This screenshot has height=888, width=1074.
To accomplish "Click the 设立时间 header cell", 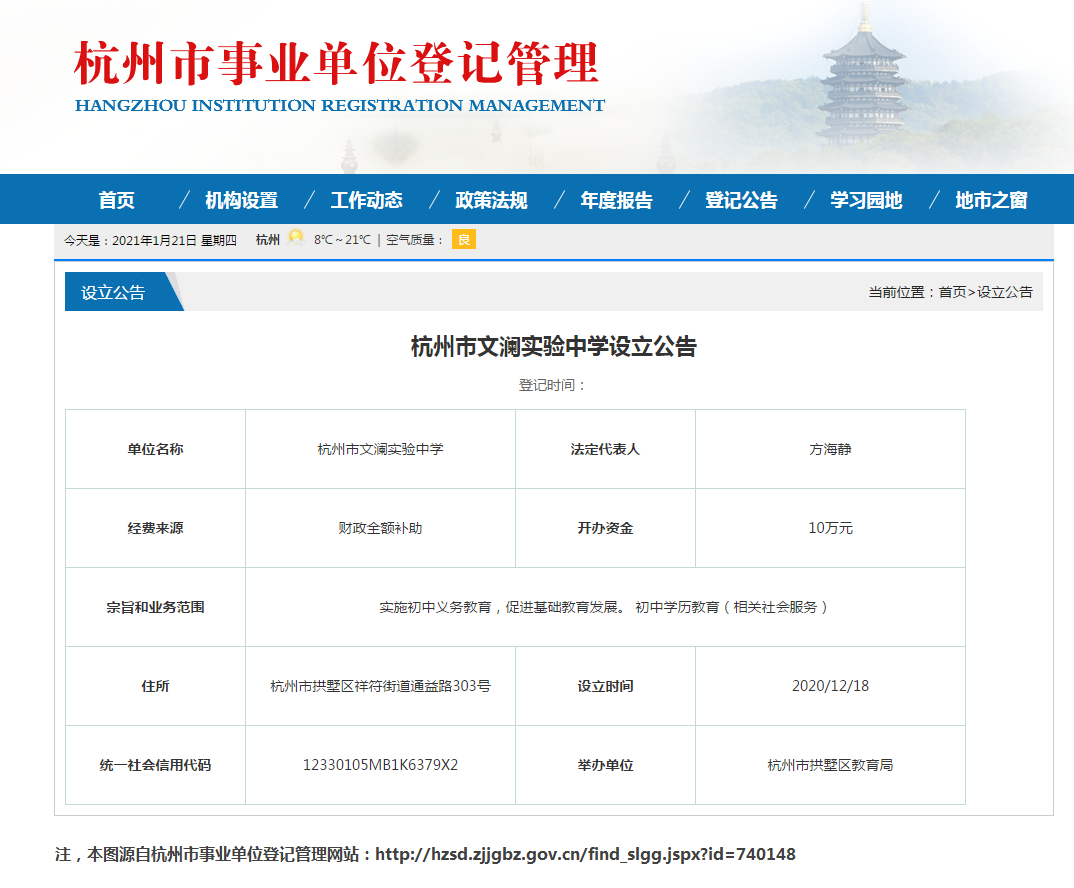I will (605, 686).
